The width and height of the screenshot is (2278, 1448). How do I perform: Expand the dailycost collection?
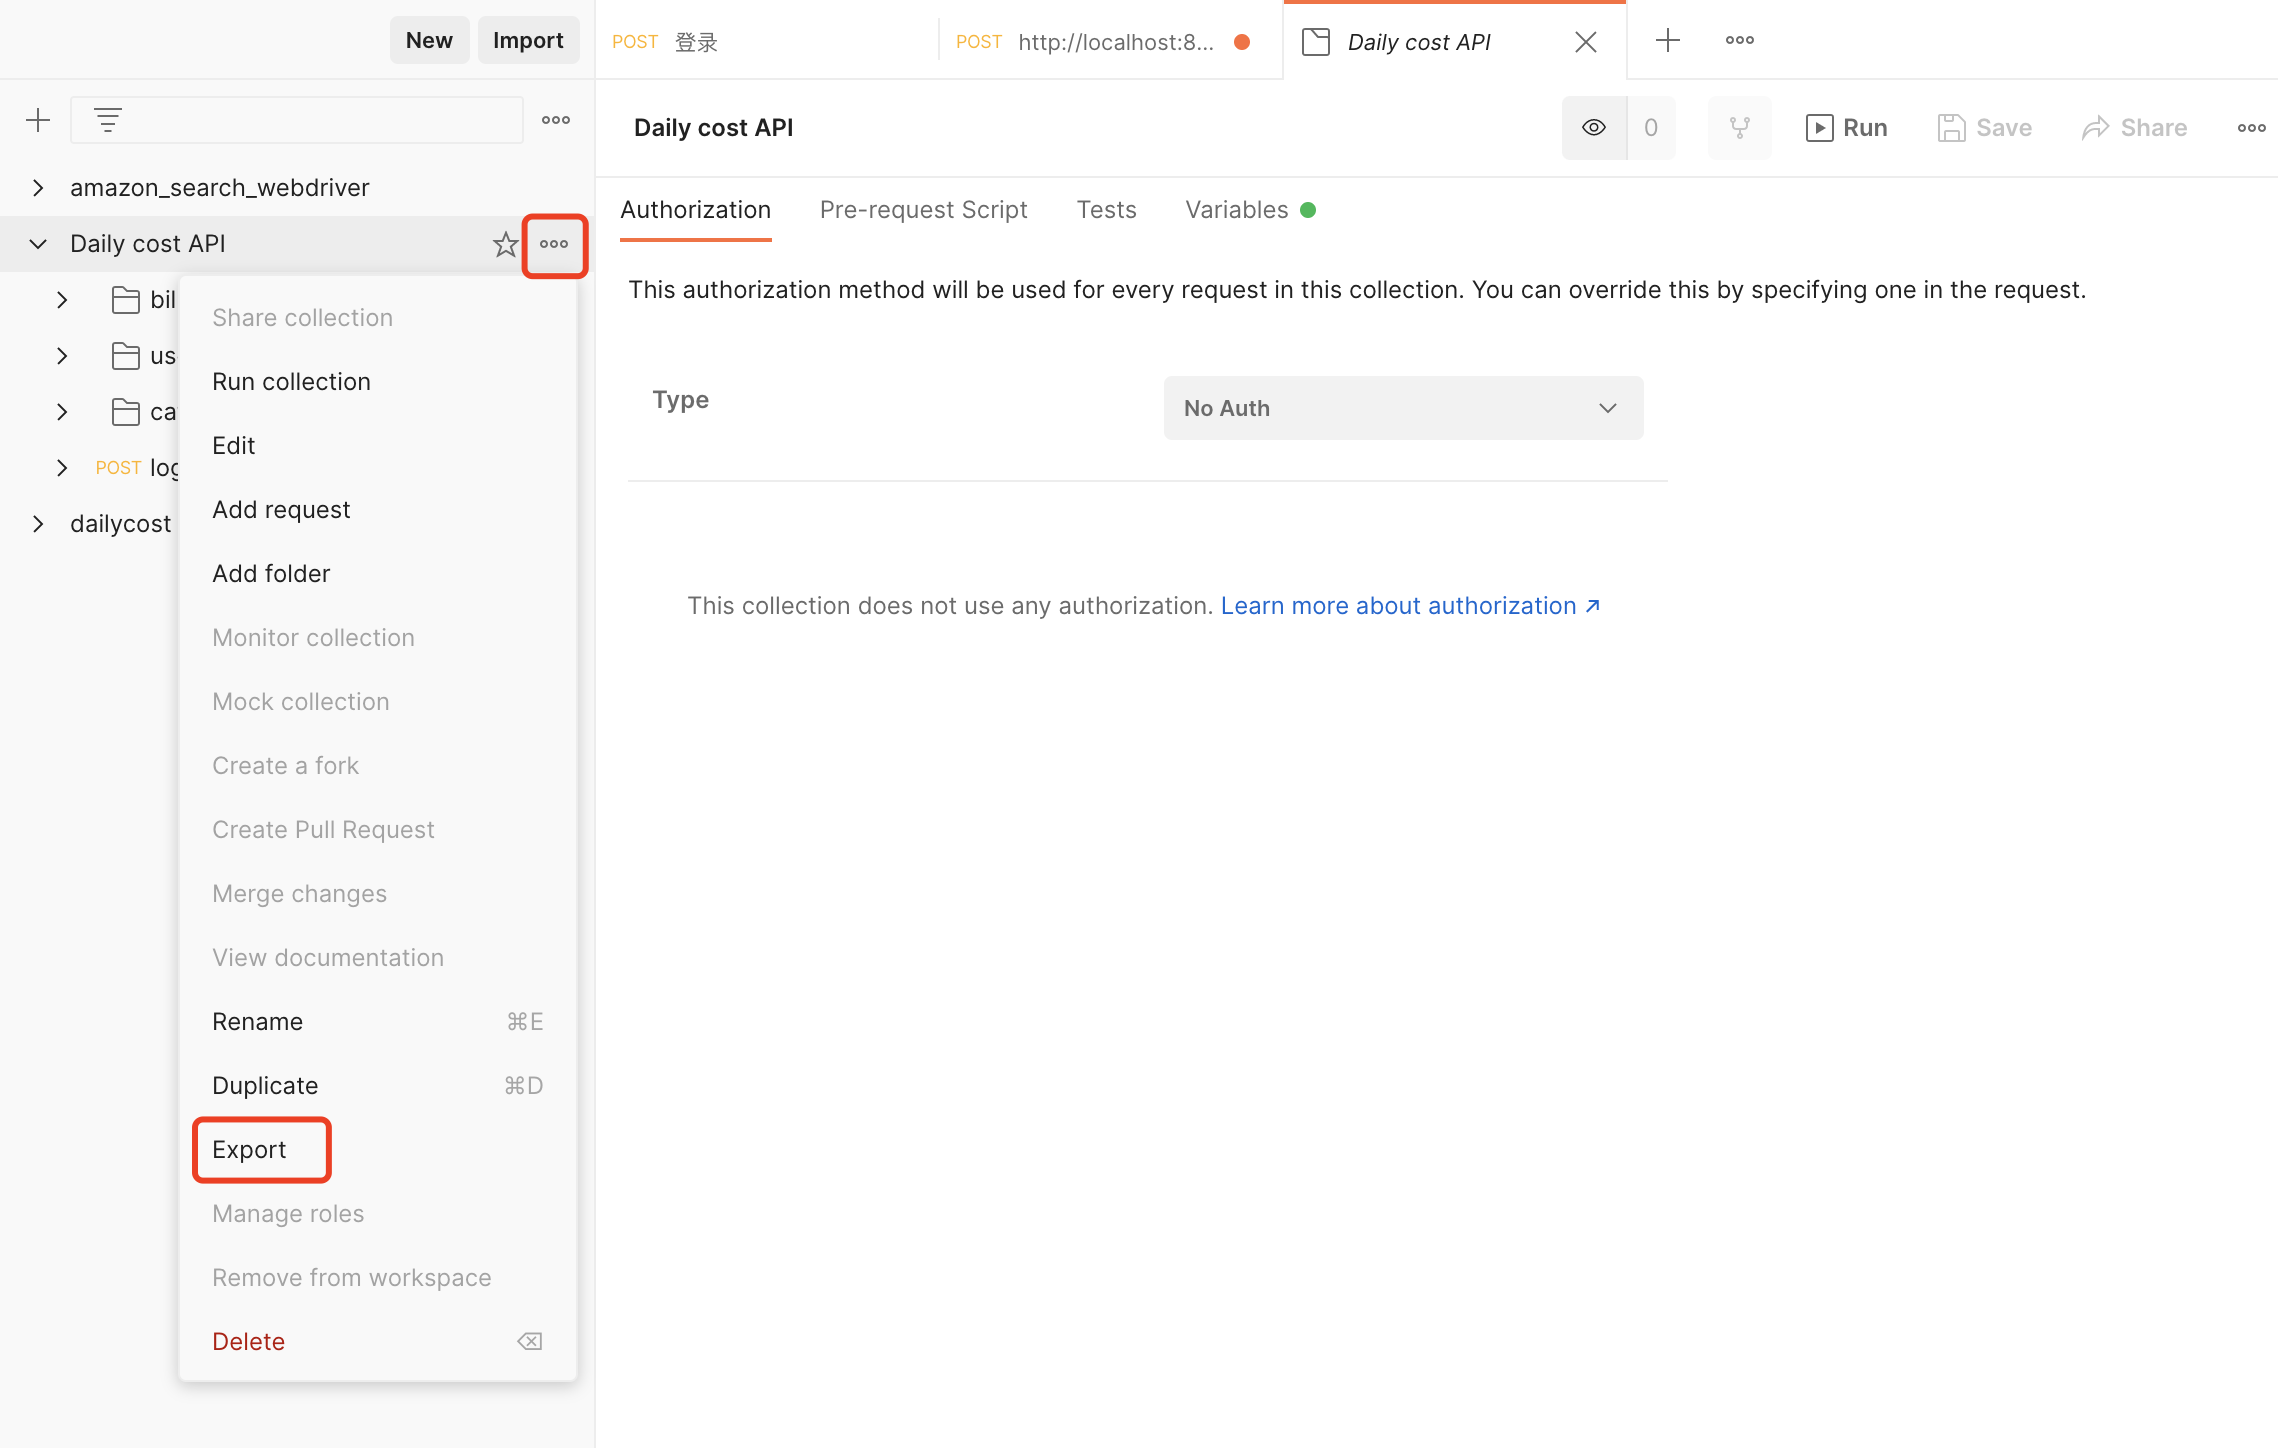tap(38, 524)
